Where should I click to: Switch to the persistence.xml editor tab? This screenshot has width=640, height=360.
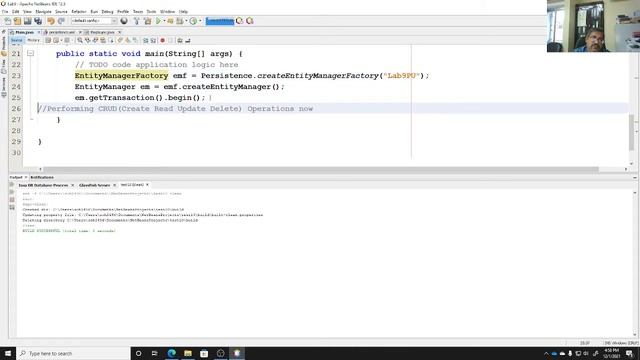pos(61,32)
